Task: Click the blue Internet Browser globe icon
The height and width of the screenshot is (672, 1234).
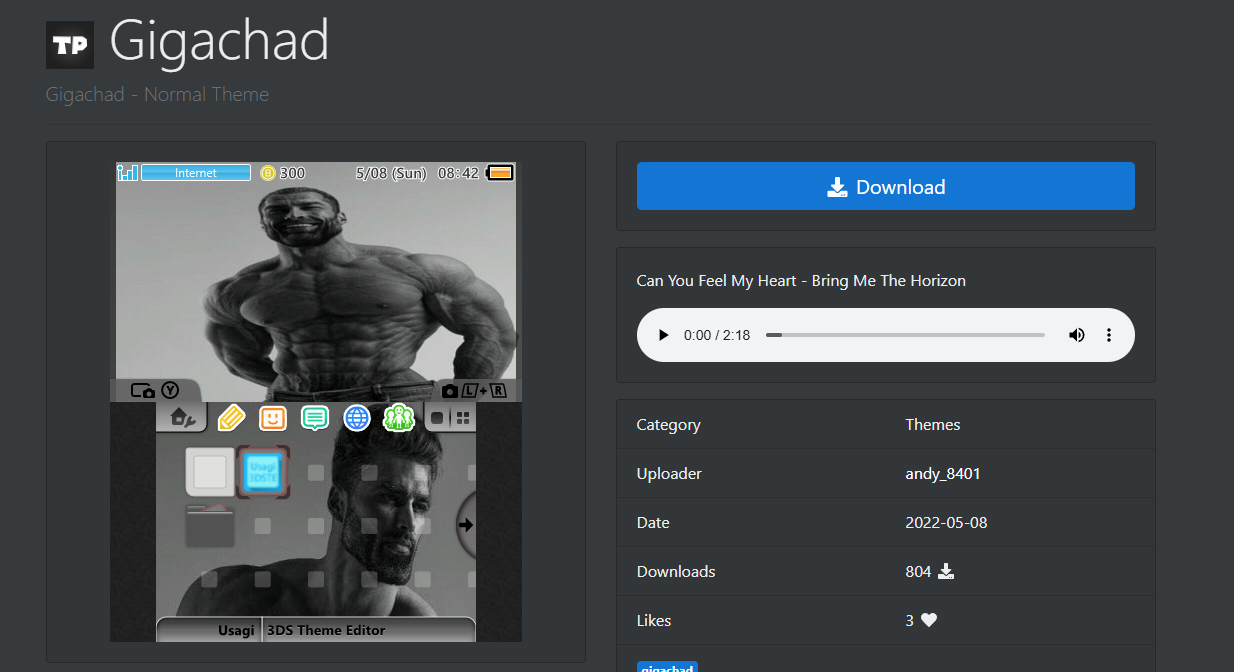Action: [357, 418]
